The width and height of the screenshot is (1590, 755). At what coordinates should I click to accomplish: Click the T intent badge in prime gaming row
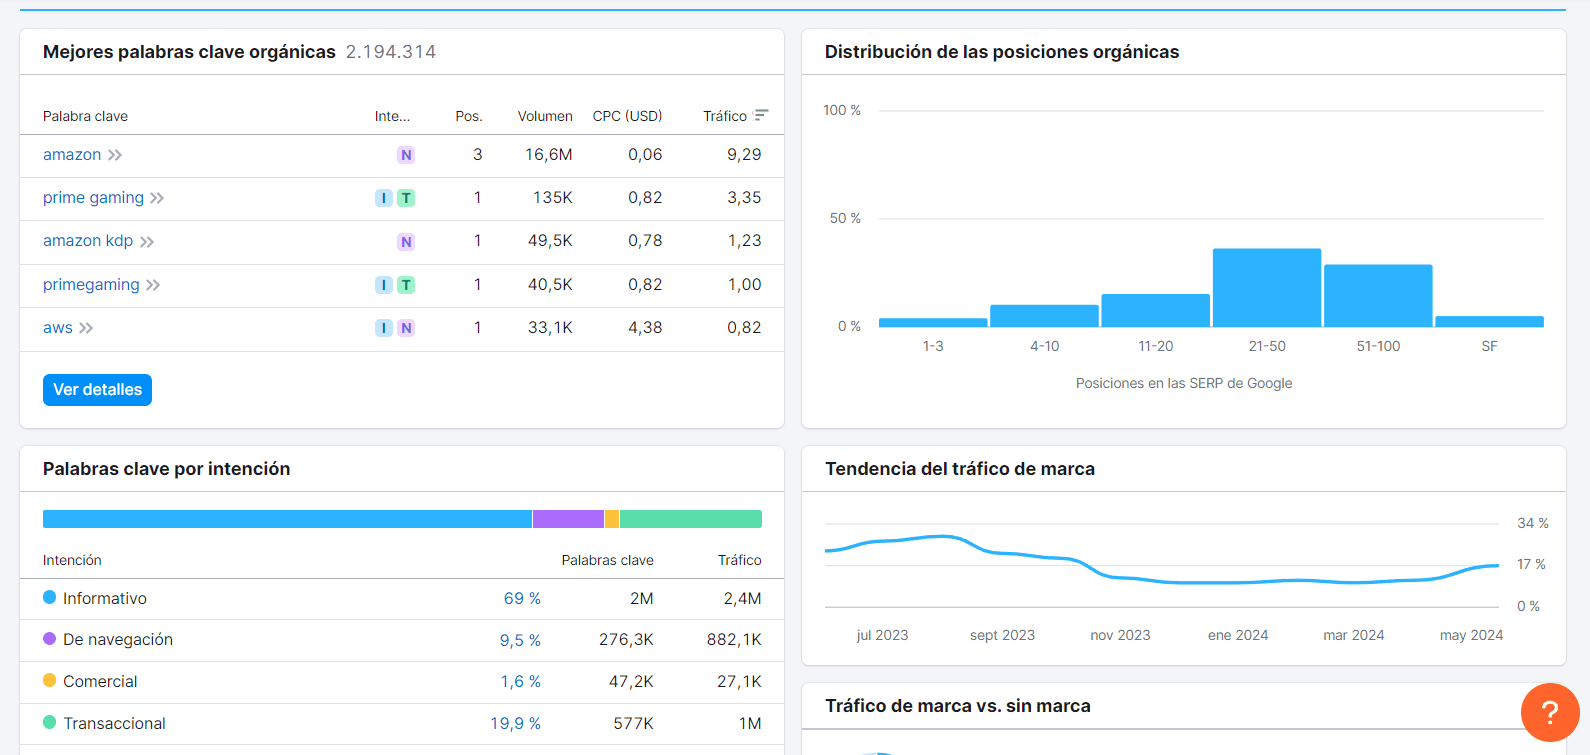click(x=406, y=198)
